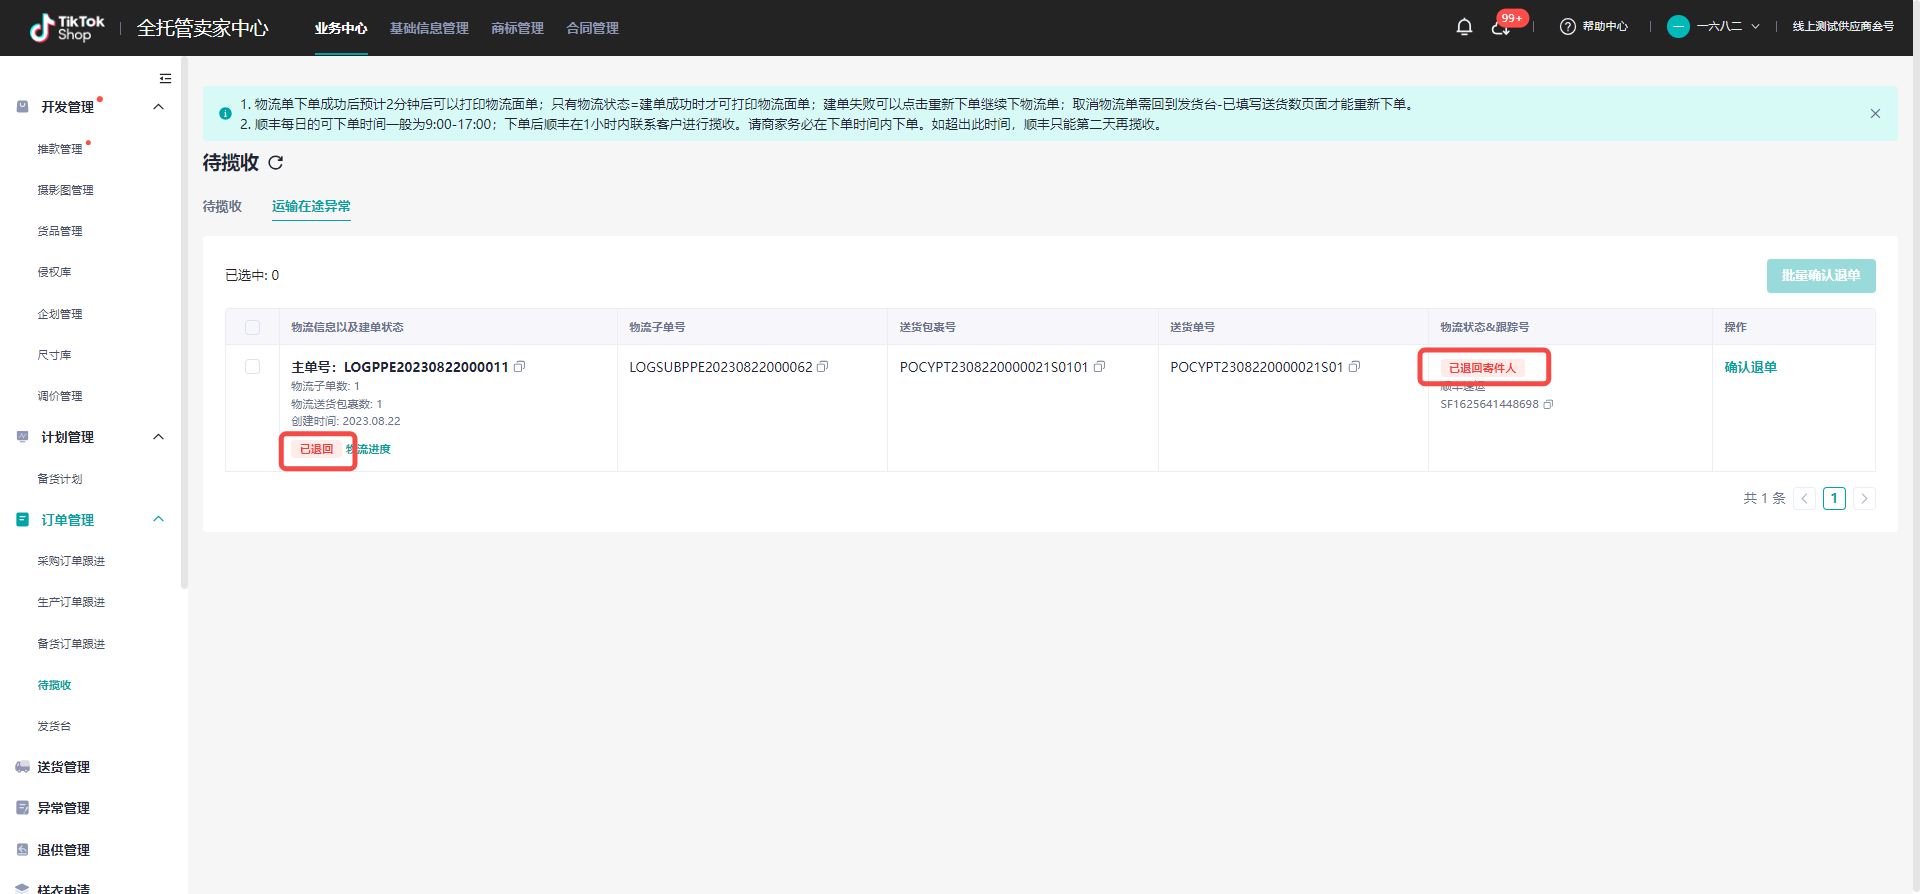The width and height of the screenshot is (1920, 894).
Task: Open 发货台 in sidebar
Action: (x=54, y=726)
